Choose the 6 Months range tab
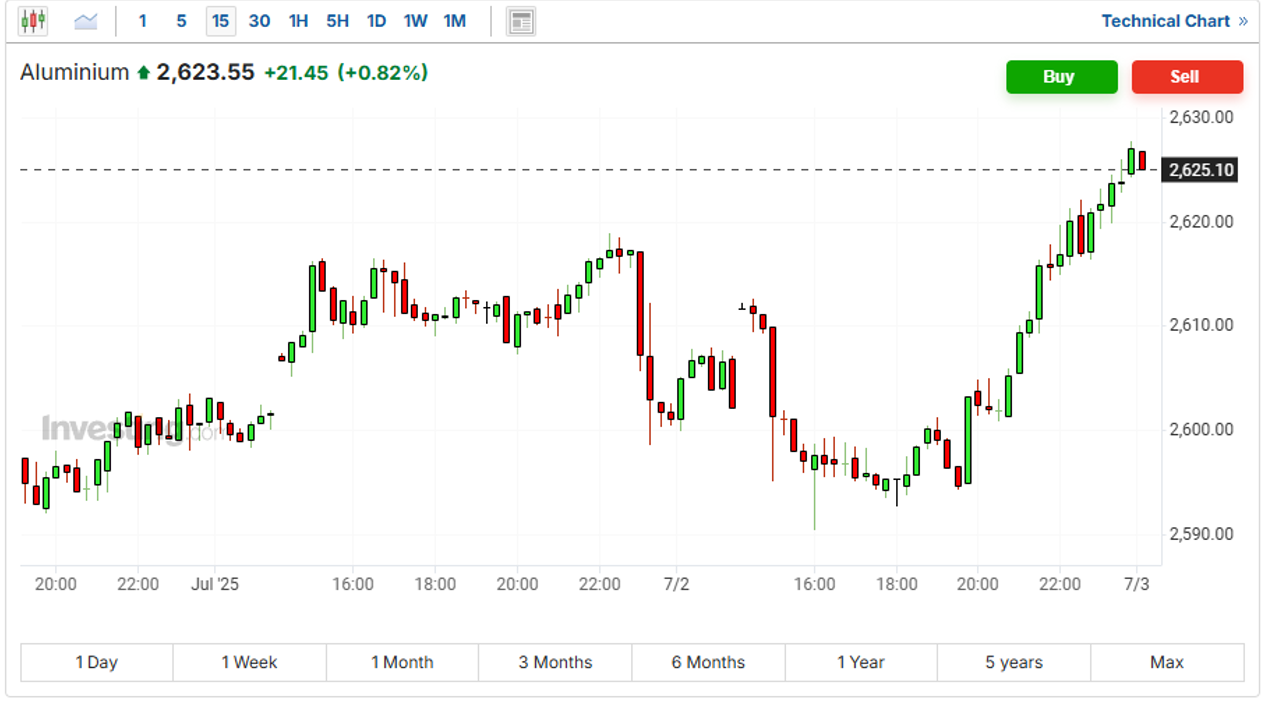The height and width of the screenshot is (701, 1262). pos(708,662)
